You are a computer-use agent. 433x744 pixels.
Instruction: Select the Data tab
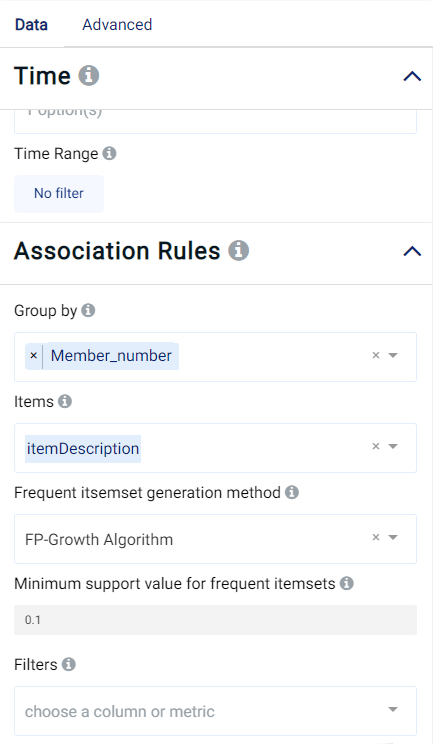point(31,25)
